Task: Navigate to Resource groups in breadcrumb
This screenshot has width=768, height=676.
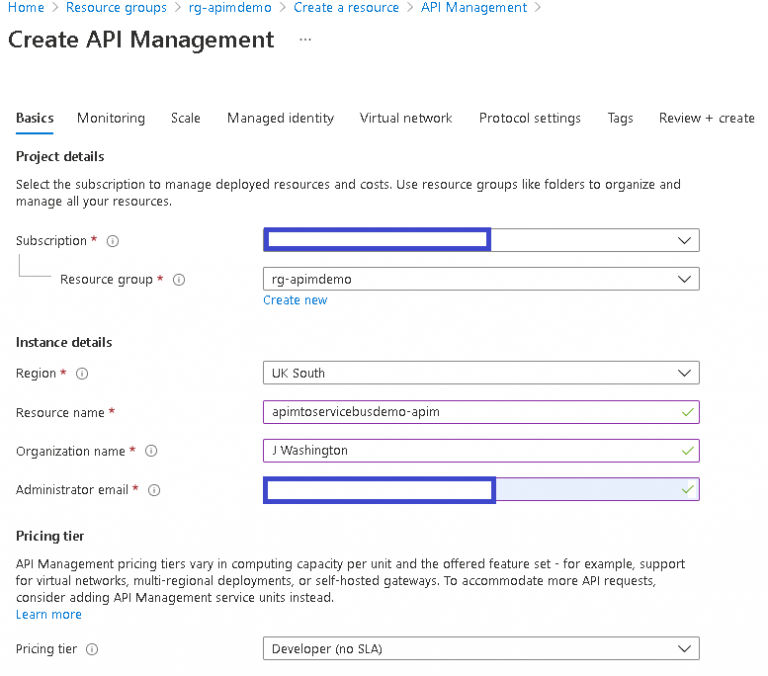Action: tap(116, 8)
